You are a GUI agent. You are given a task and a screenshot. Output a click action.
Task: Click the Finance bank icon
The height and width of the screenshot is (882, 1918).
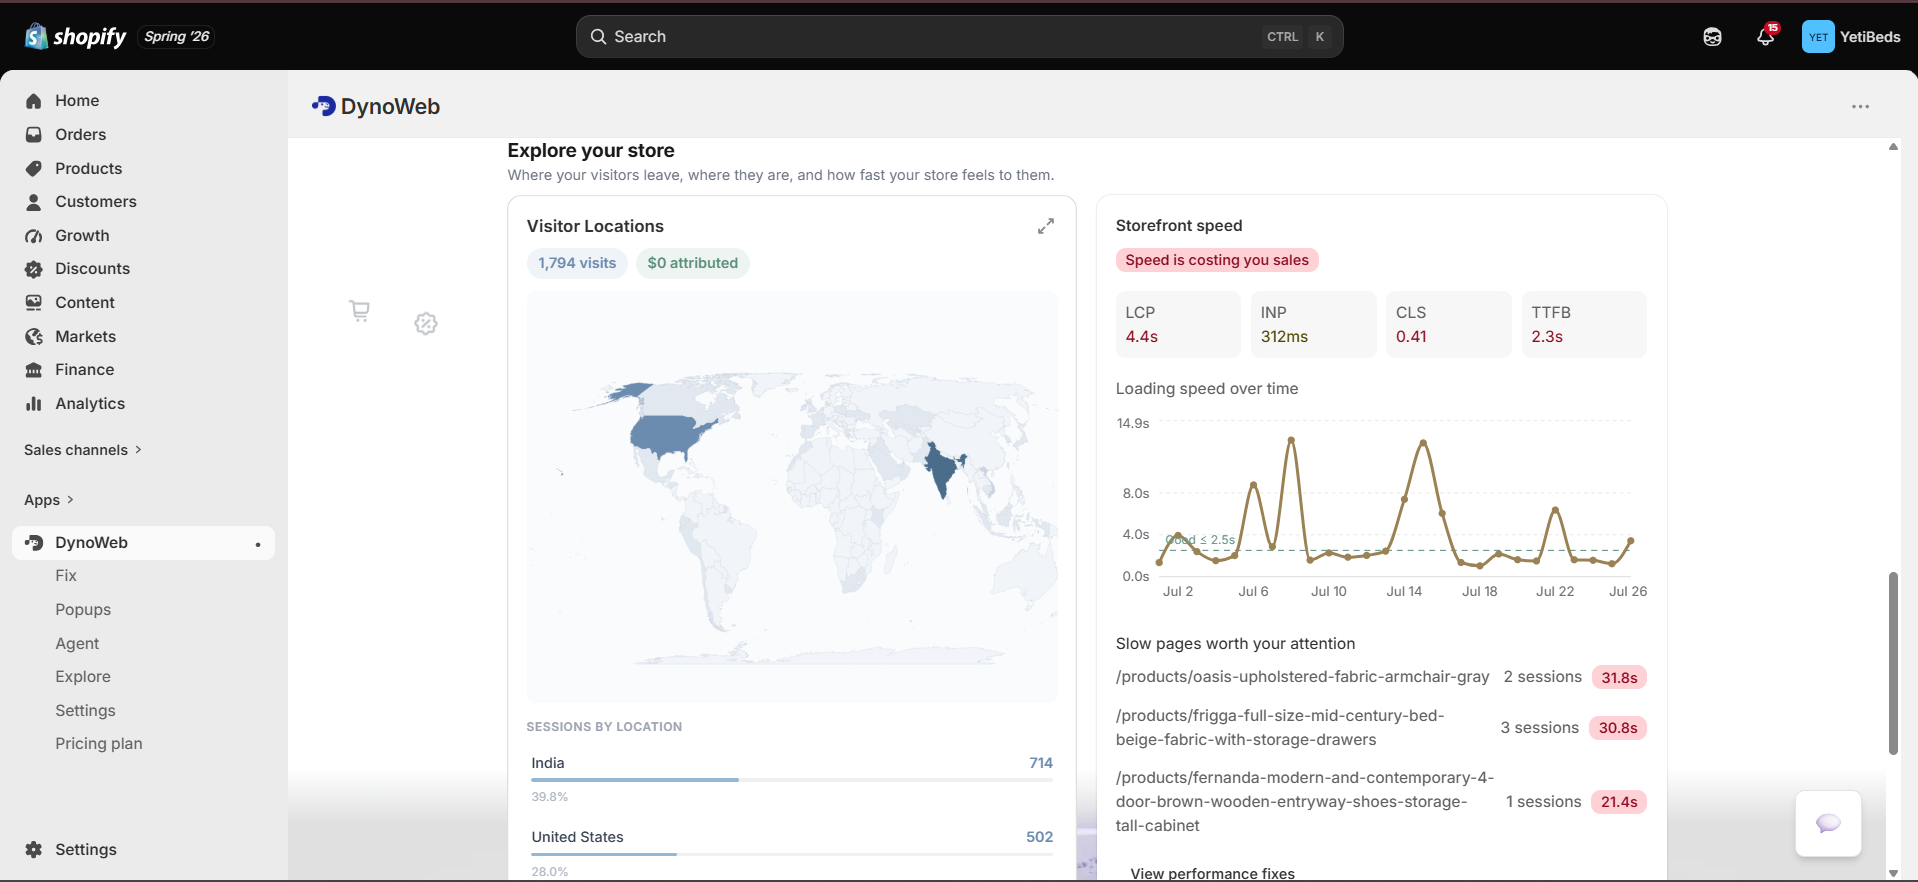pos(34,370)
